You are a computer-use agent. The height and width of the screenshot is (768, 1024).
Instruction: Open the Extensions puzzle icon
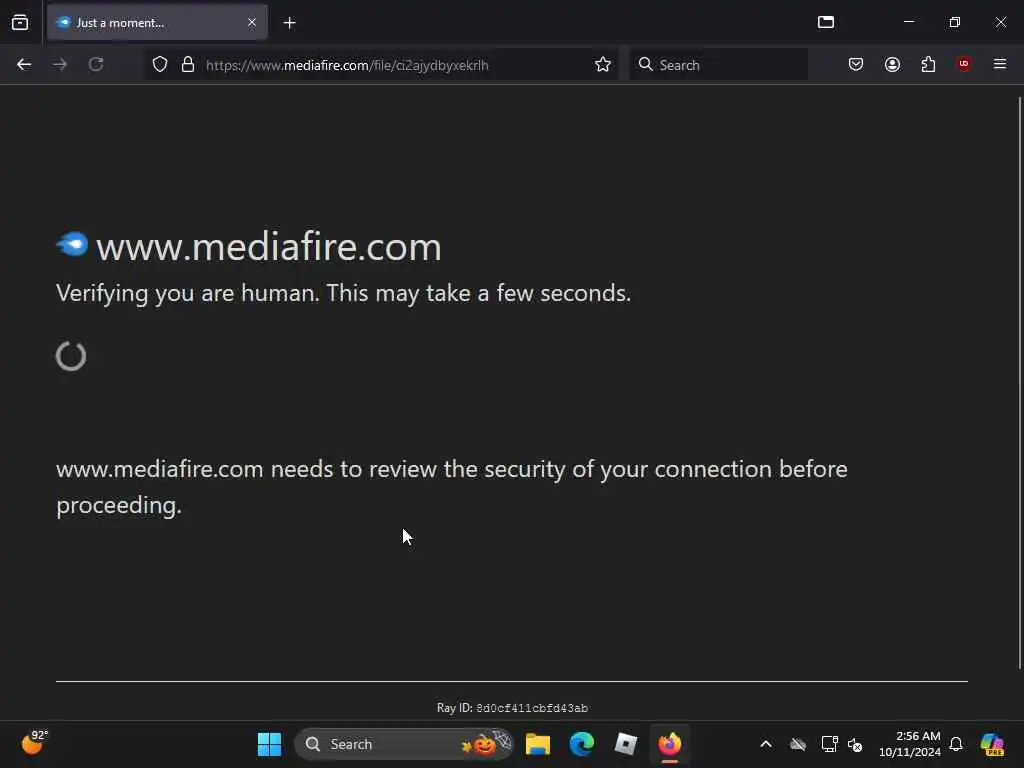pyautogui.click(x=928, y=64)
